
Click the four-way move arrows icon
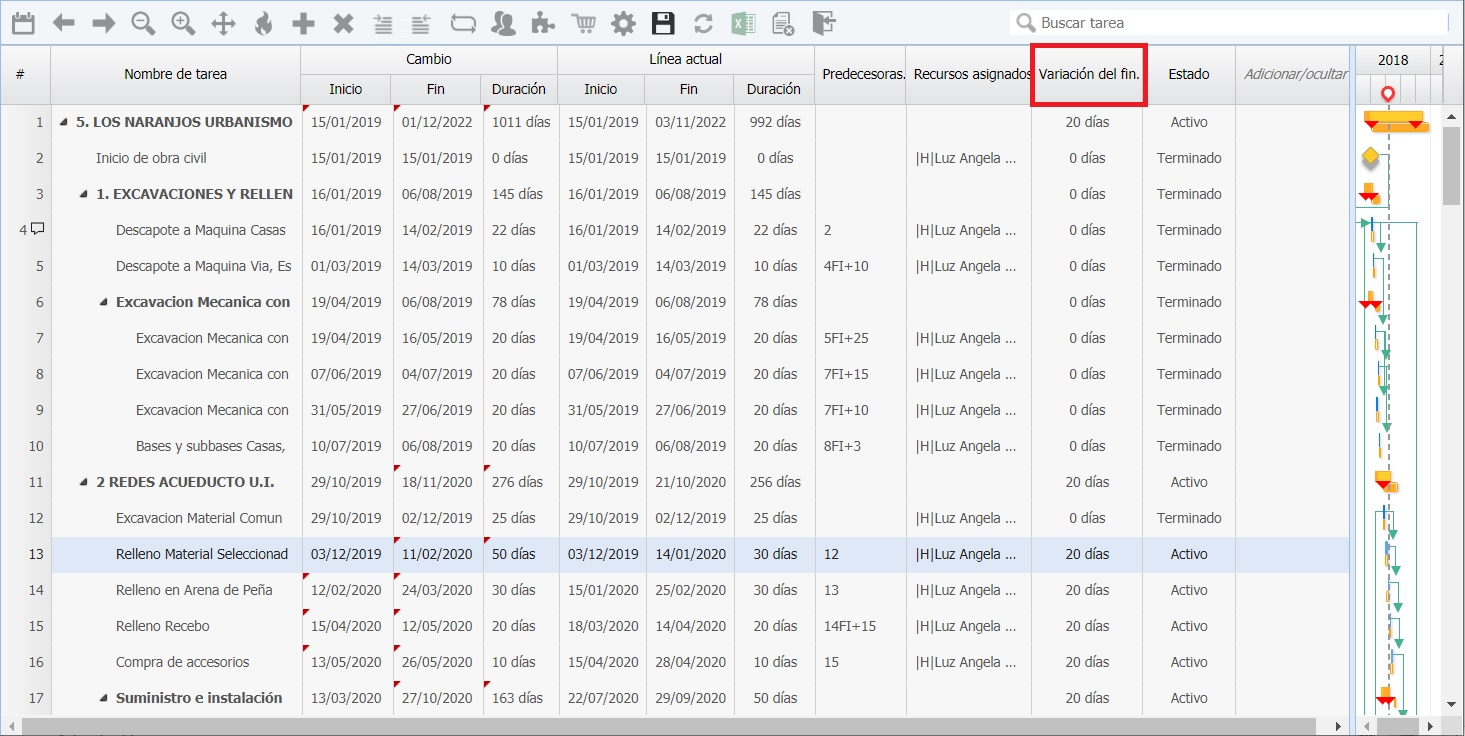[223, 22]
